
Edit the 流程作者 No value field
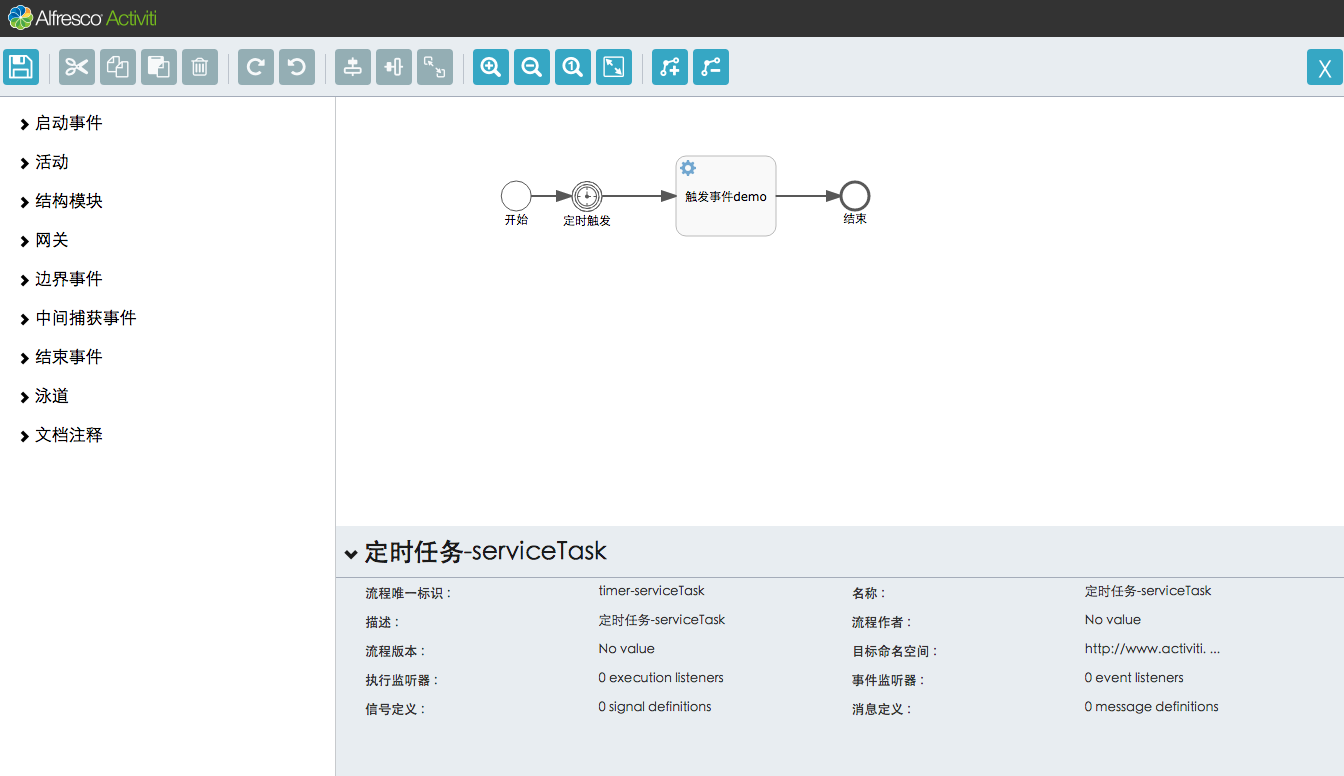(x=1113, y=620)
